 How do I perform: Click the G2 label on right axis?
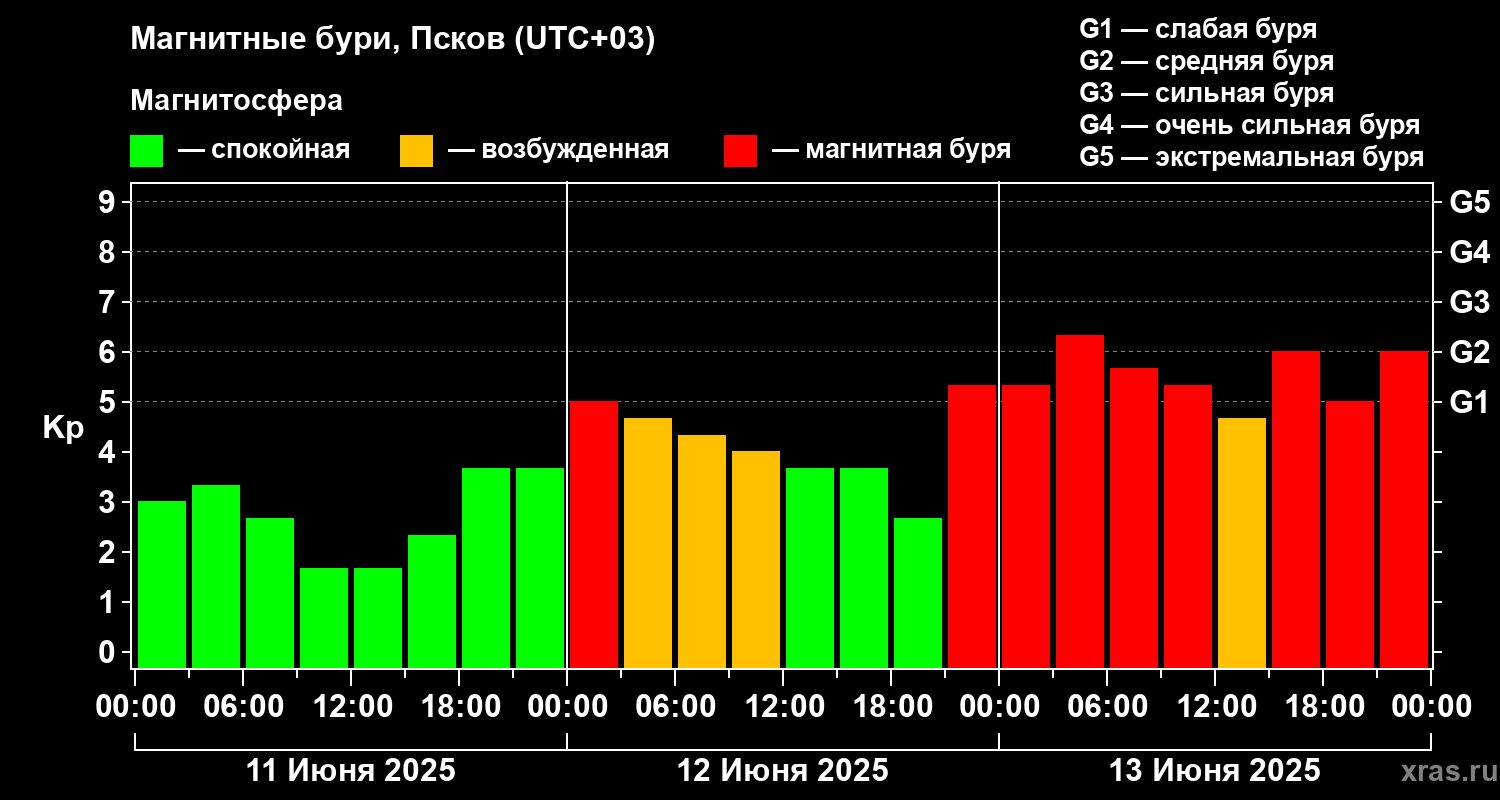coord(1470,352)
